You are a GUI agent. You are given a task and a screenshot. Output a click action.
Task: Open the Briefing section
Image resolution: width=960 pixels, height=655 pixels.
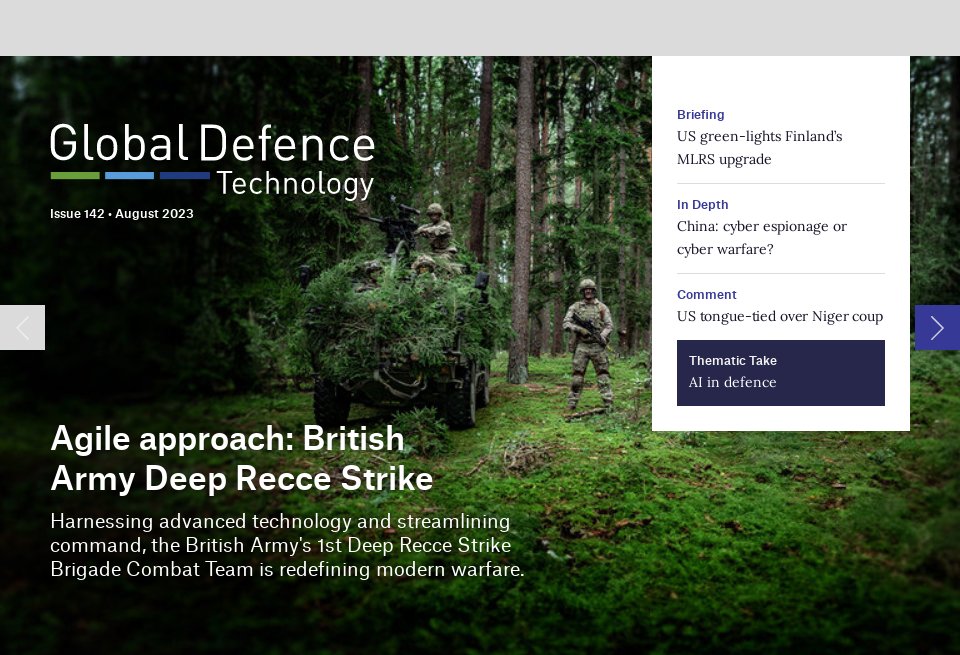[x=700, y=114]
